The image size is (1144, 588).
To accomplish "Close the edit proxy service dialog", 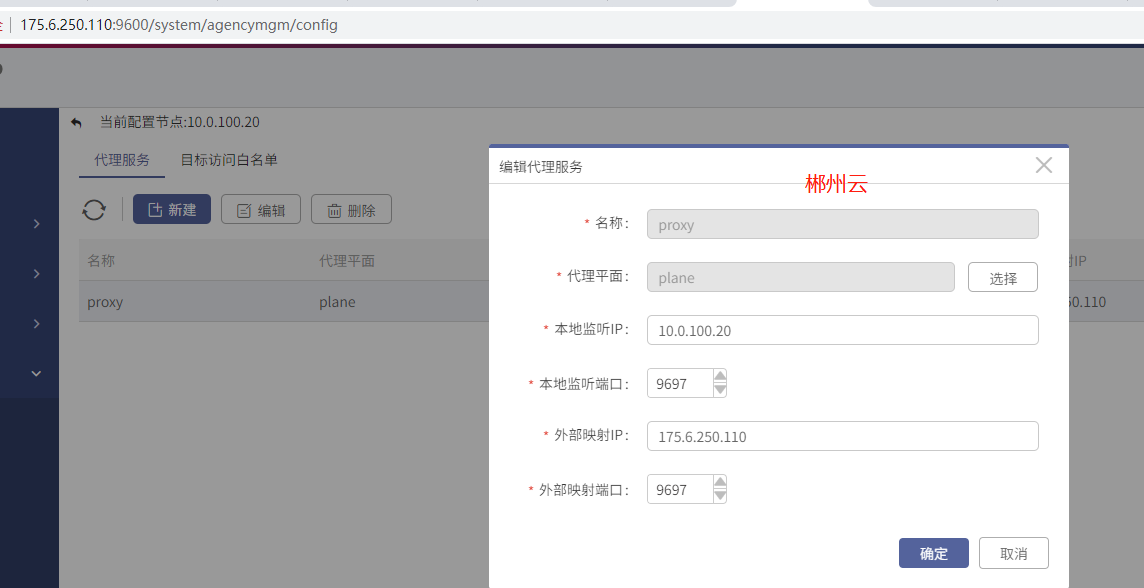I will click(x=1043, y=165).
